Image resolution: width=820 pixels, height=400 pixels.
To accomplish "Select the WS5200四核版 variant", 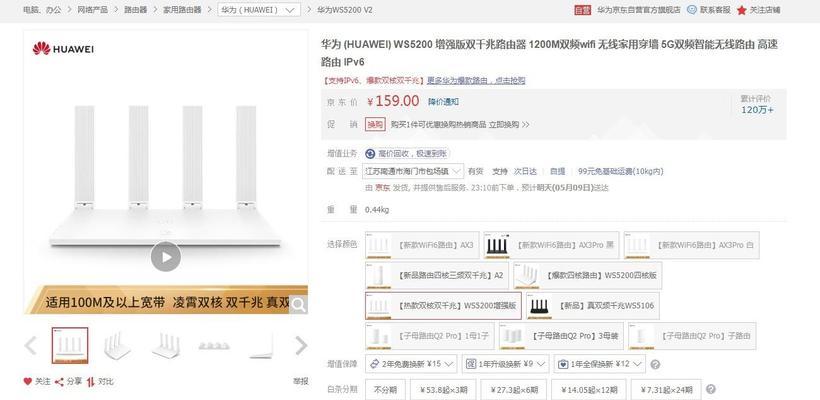I will coord(587,276).
